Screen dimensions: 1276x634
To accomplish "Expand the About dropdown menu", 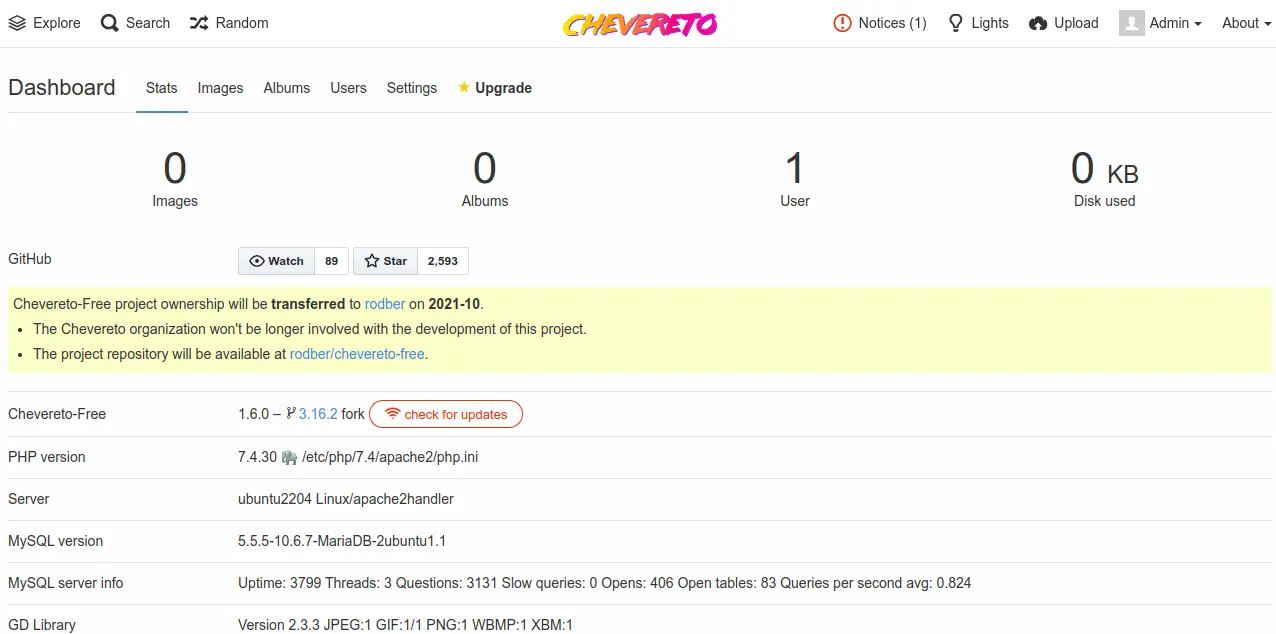I will pyautogui.click(x=1246, y=23).
